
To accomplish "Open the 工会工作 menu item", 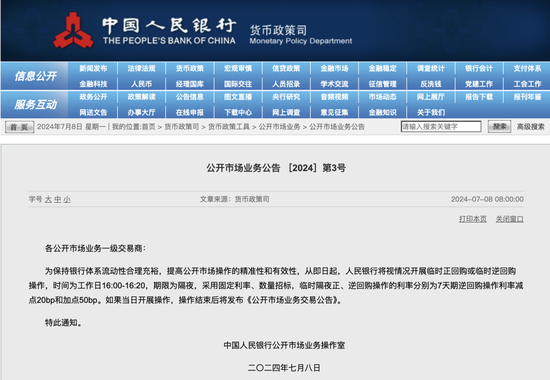I will pyautogui.click(x=528, y=84).
